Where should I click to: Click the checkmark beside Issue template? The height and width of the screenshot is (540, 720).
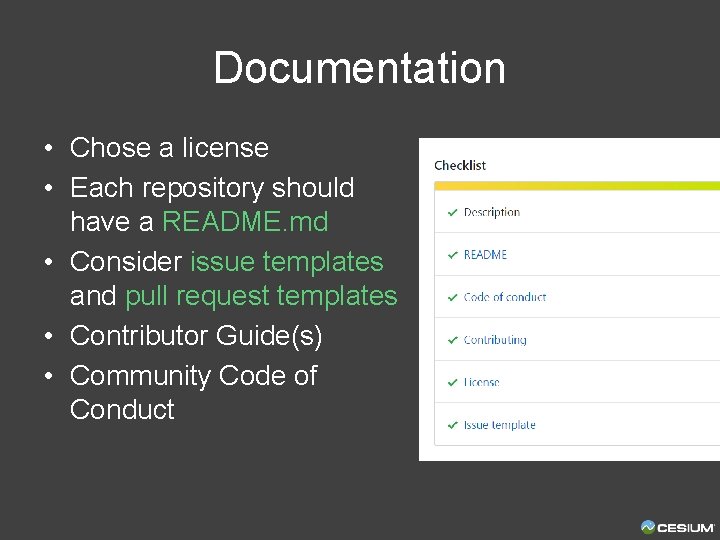tap(453, 425)
